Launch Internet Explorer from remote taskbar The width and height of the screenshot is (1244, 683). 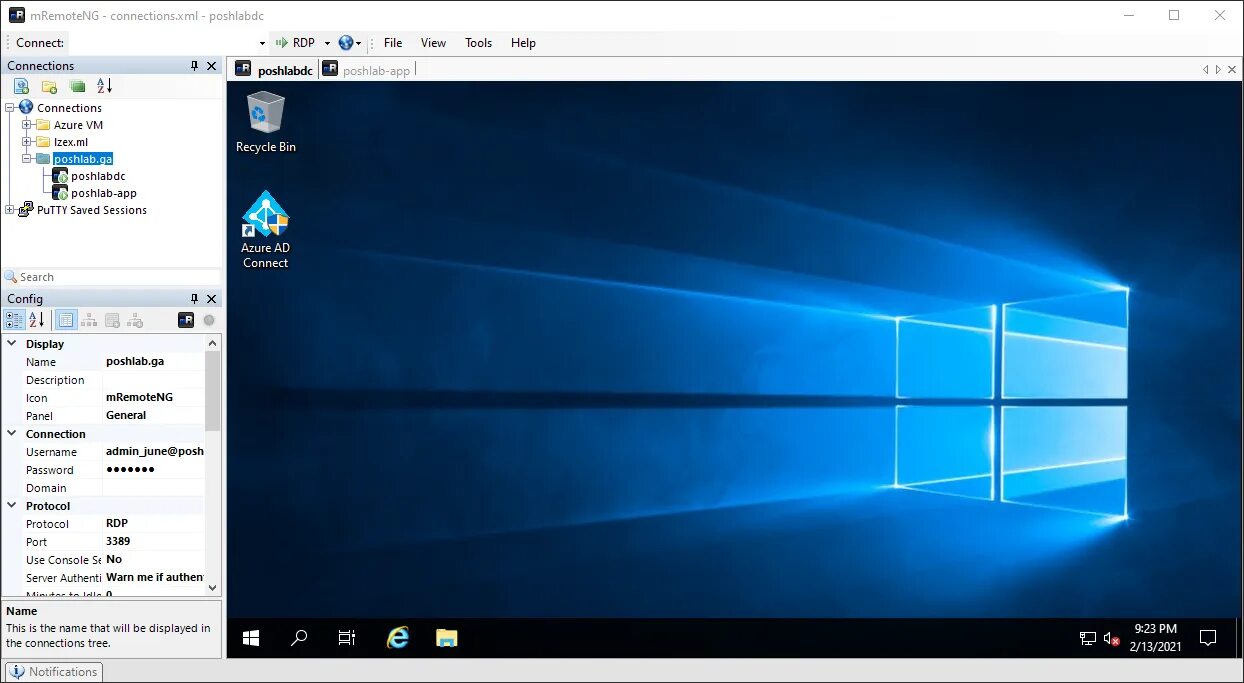(398, 638)
